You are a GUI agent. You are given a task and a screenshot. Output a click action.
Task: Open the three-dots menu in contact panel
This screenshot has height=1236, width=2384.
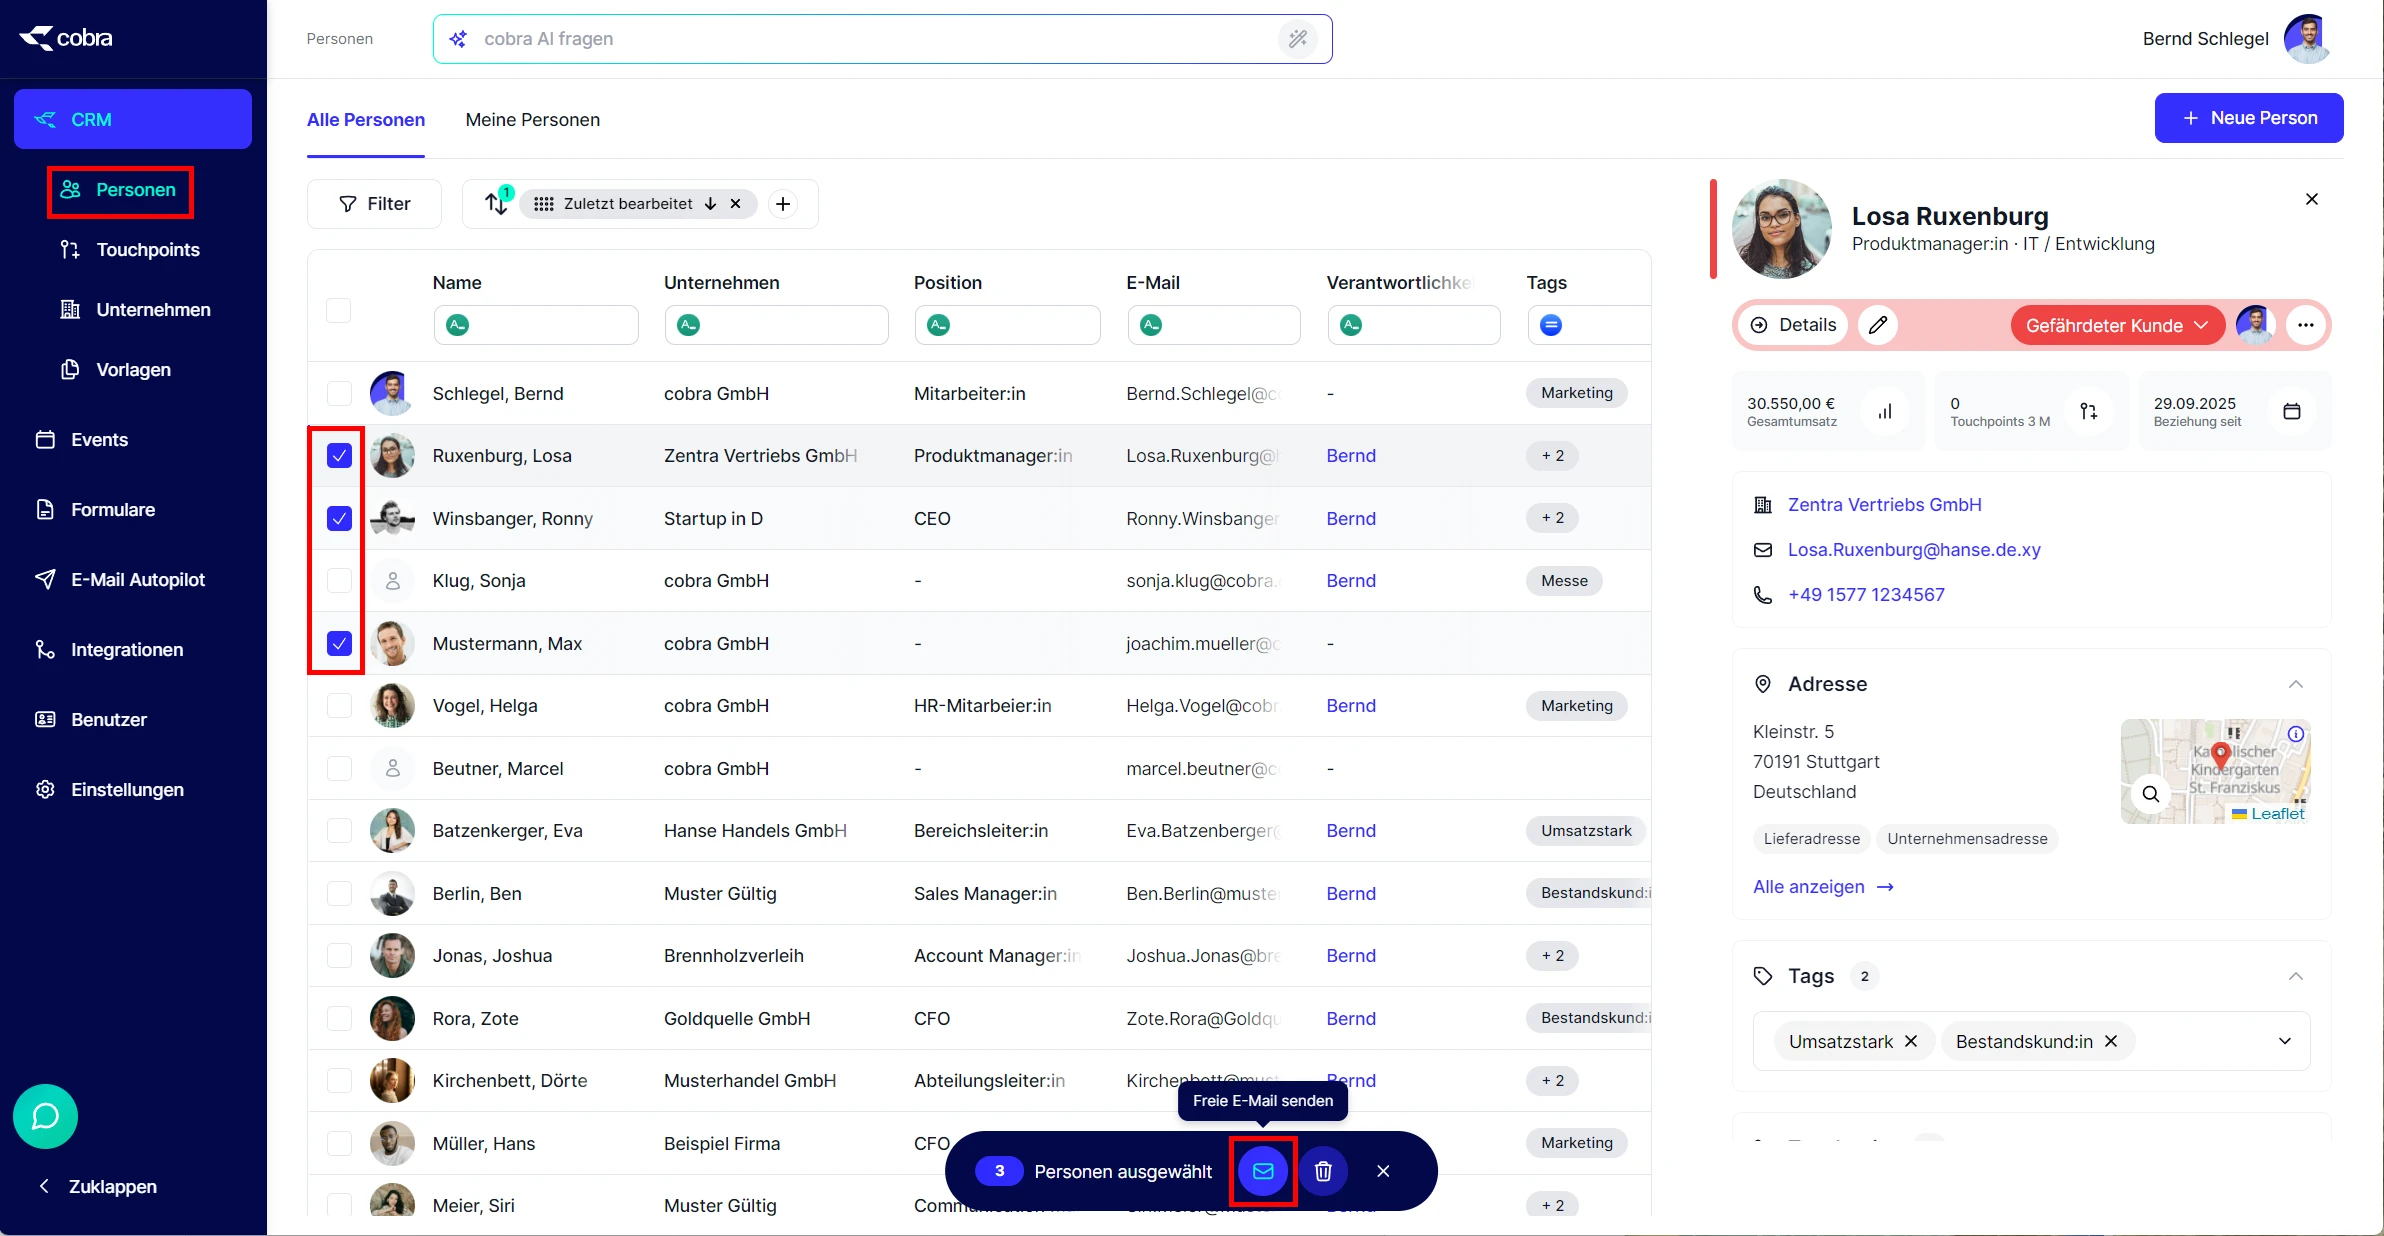(x=2305, y=325)
